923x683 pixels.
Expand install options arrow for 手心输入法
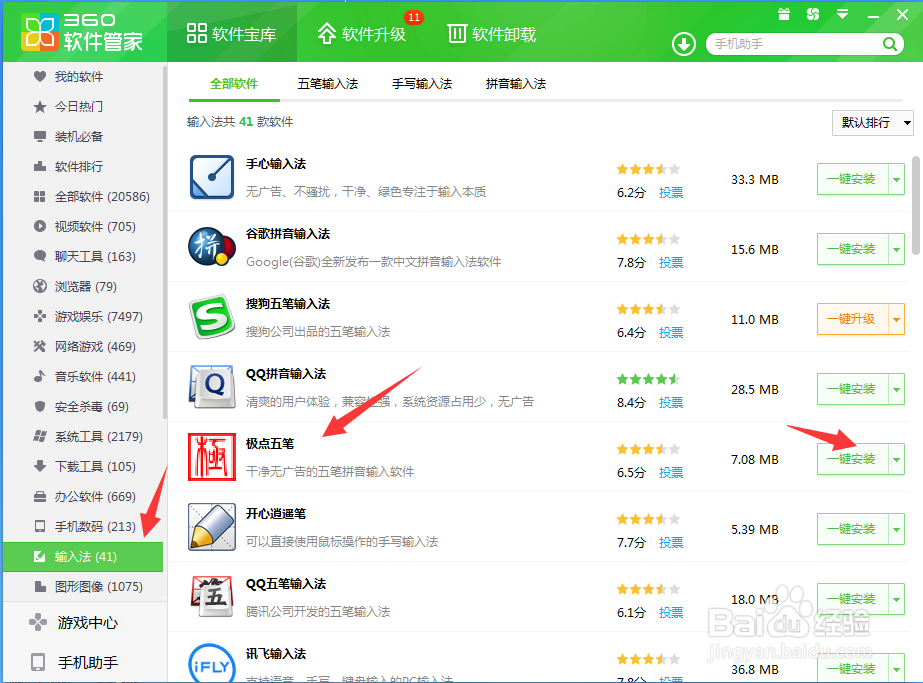pyautogui.click(x=897, y=179)
